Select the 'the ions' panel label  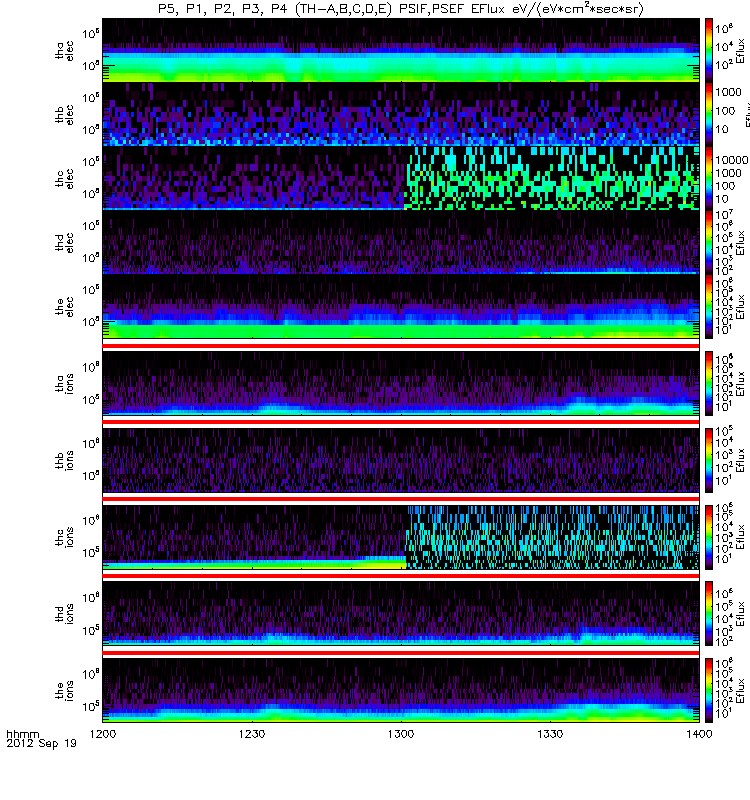pos(65,690)
